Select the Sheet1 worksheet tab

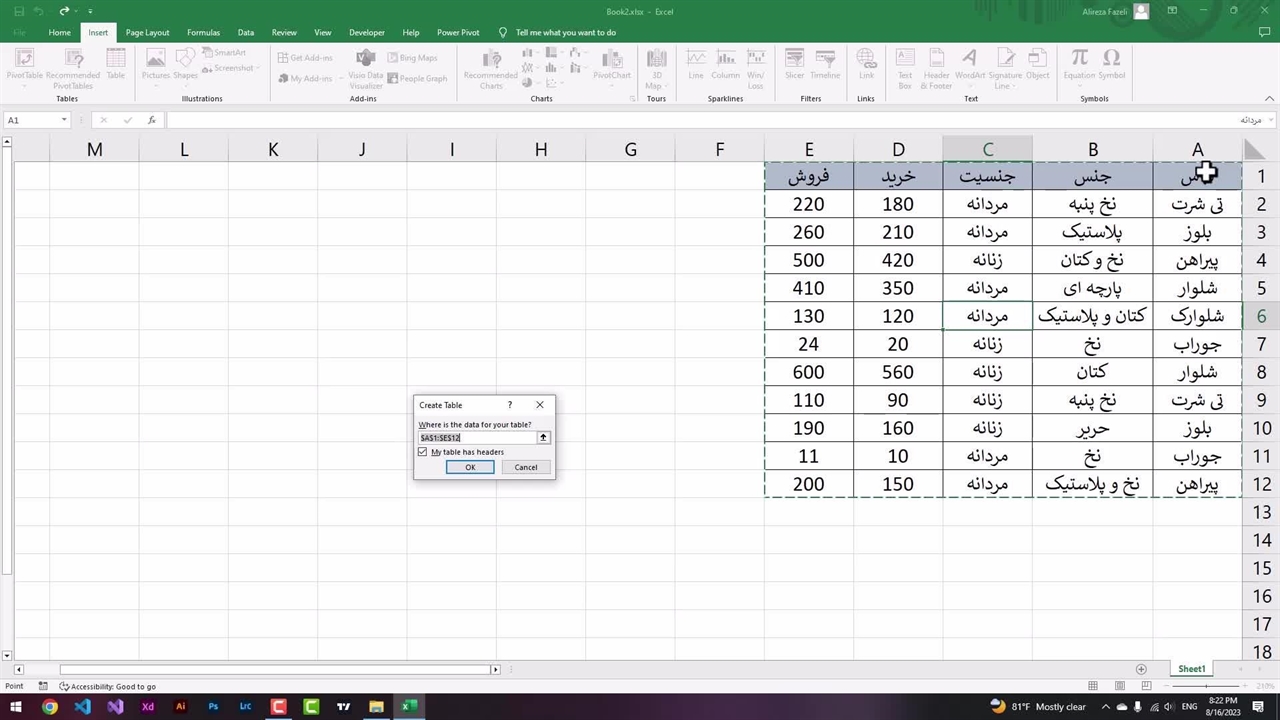pyautogui.click(x=1191, y=669)
